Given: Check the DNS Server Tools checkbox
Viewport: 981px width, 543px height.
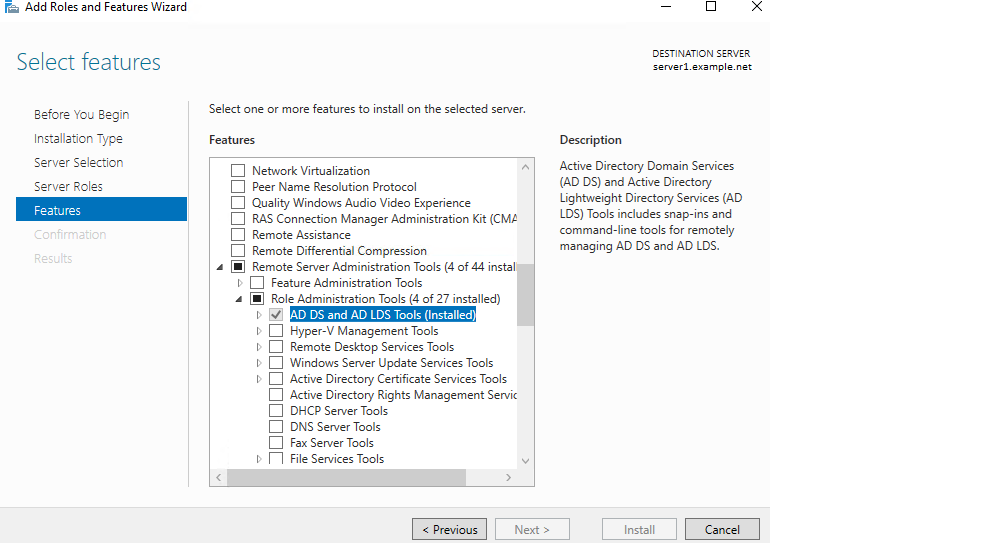Looking at the screenshot, I should click(276, 427).
